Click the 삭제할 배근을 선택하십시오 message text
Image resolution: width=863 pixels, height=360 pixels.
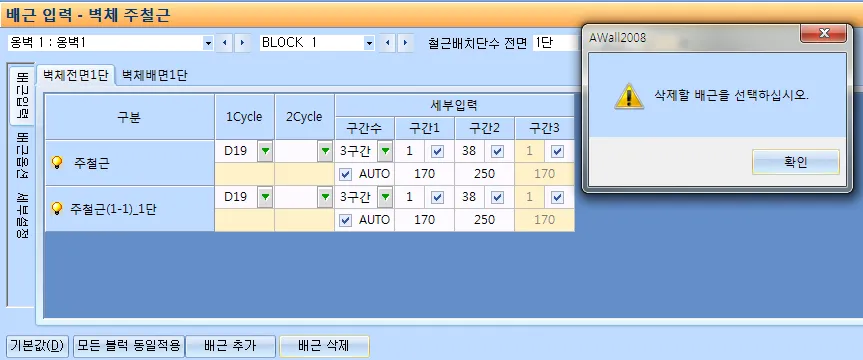[x=732, y=95]
